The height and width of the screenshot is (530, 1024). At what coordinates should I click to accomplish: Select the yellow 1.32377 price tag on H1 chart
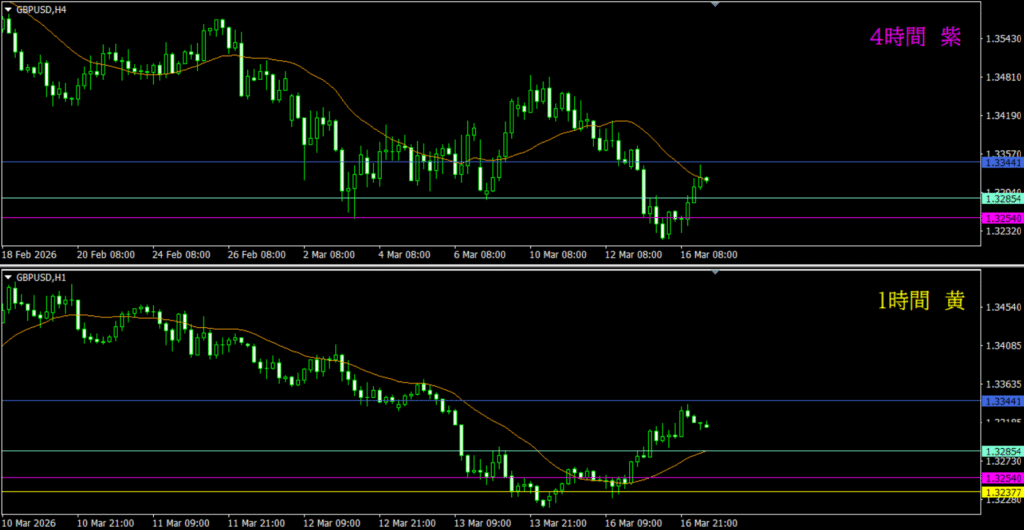coord(1002,492)
